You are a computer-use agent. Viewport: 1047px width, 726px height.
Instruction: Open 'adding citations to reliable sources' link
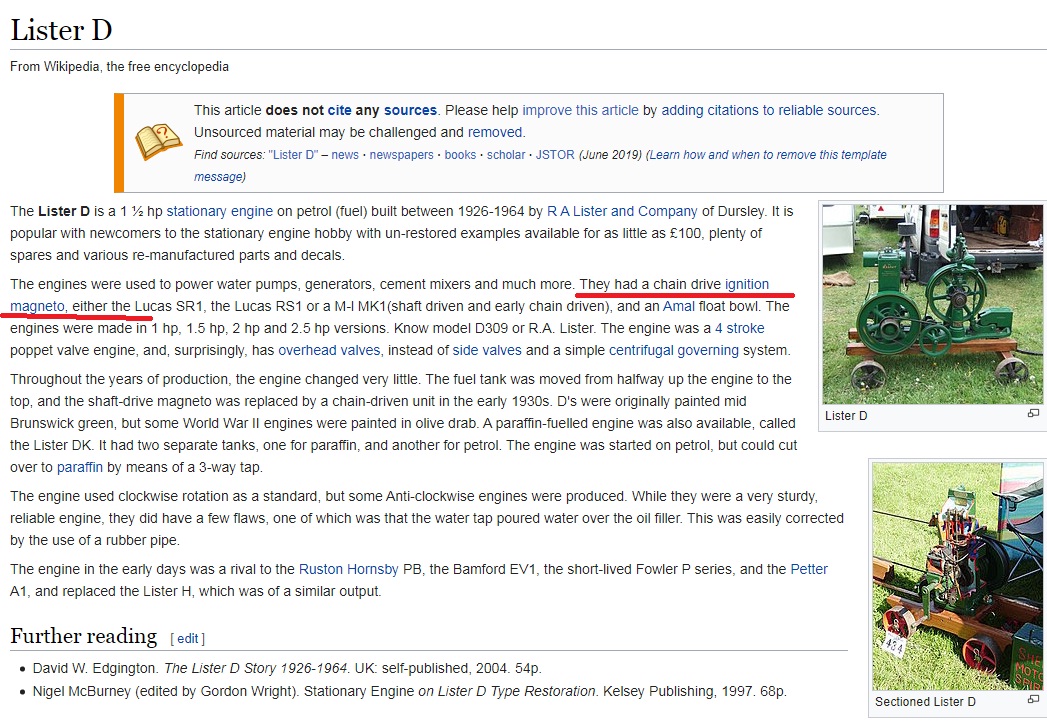pos(769,110)
